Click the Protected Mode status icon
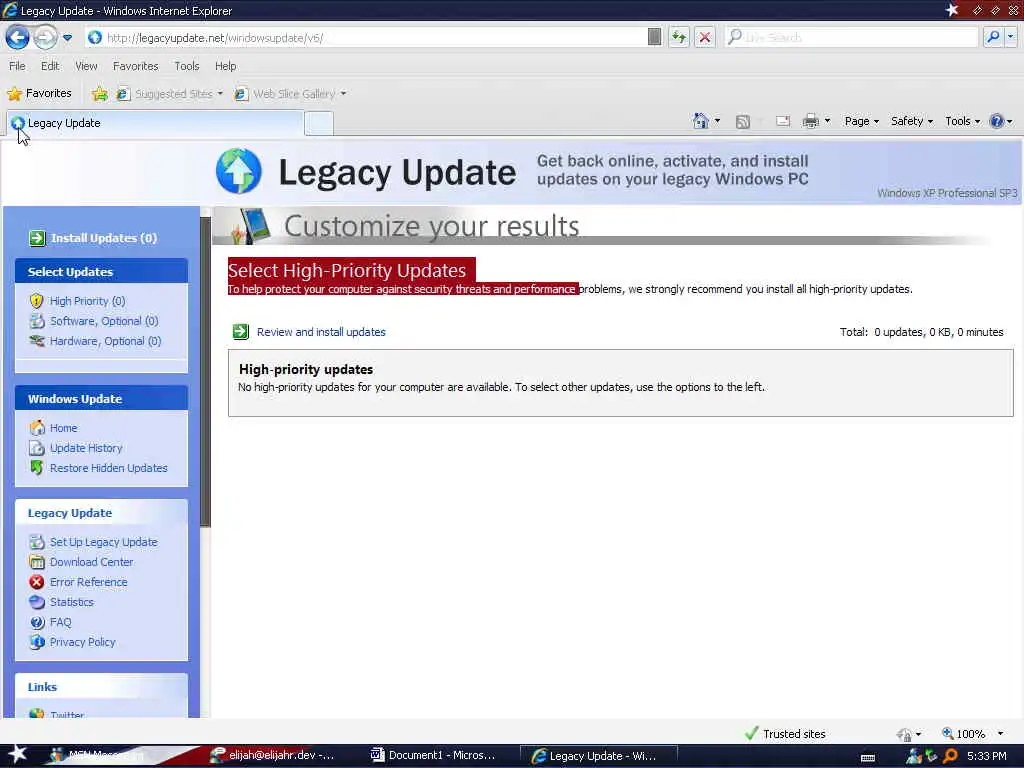 click(904, 734)
